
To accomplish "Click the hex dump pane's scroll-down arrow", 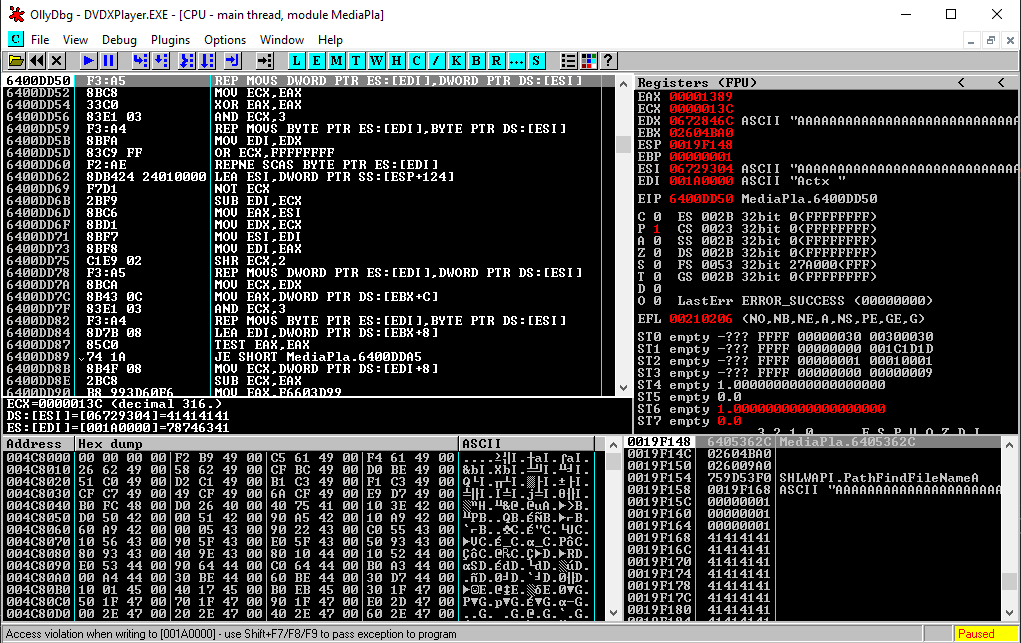I will [613, 612].
